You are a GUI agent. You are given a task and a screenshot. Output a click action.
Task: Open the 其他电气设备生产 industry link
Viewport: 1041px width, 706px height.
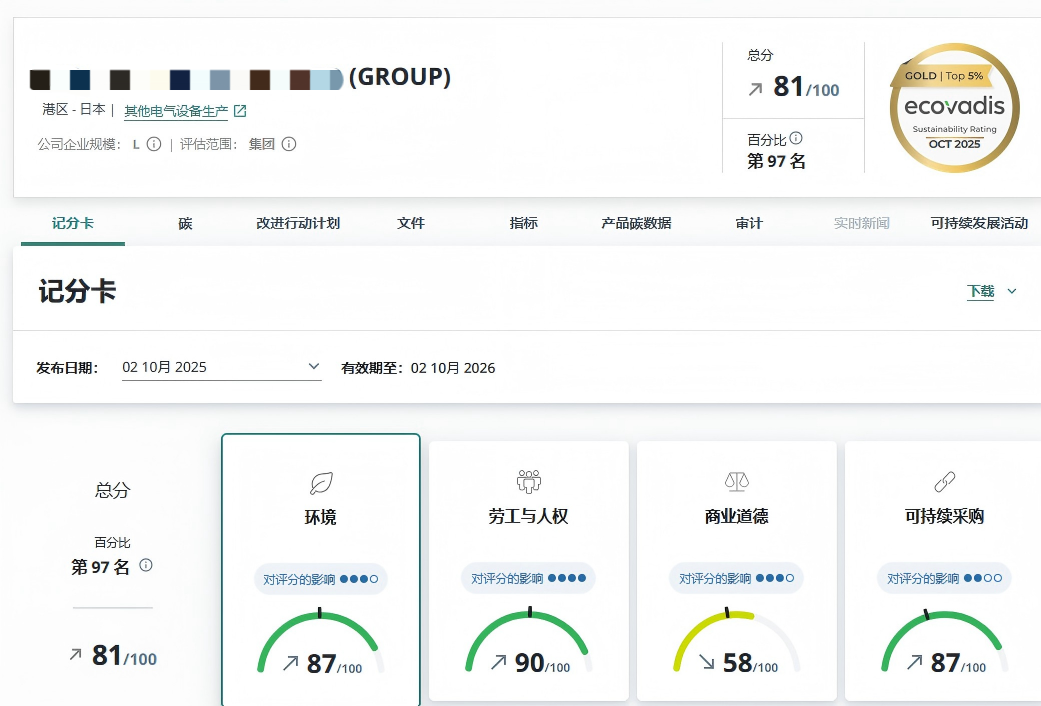[175, 110]
